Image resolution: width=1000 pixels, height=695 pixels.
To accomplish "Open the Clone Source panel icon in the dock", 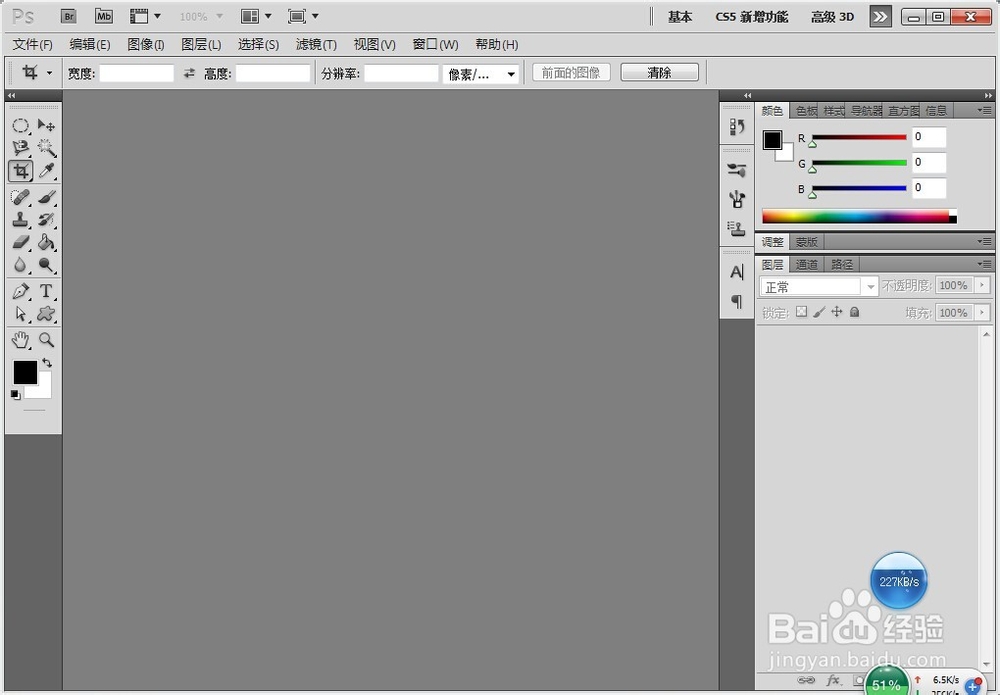I will [x=737, y=228].
